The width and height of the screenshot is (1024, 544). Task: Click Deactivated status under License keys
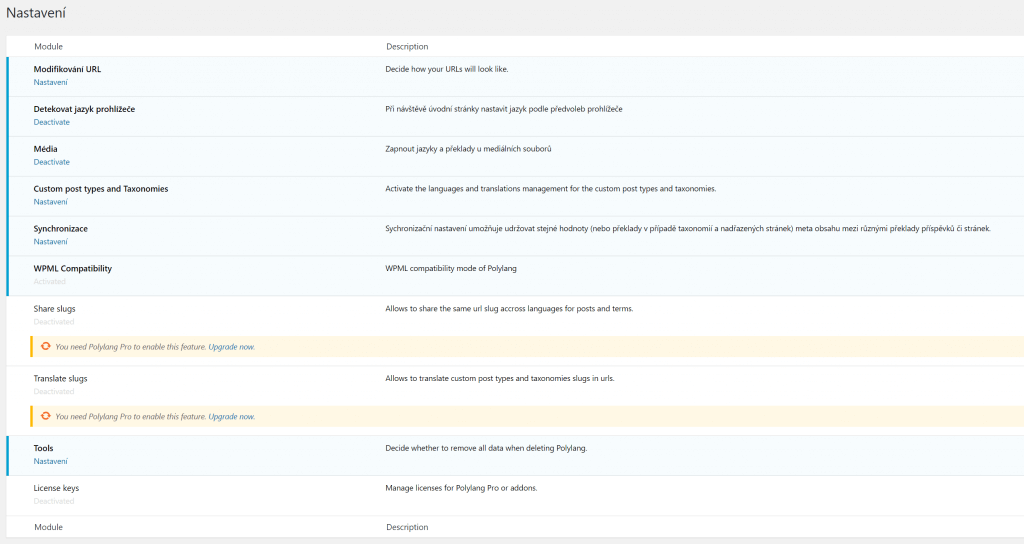pyautogui.click(x=54, y=502)
